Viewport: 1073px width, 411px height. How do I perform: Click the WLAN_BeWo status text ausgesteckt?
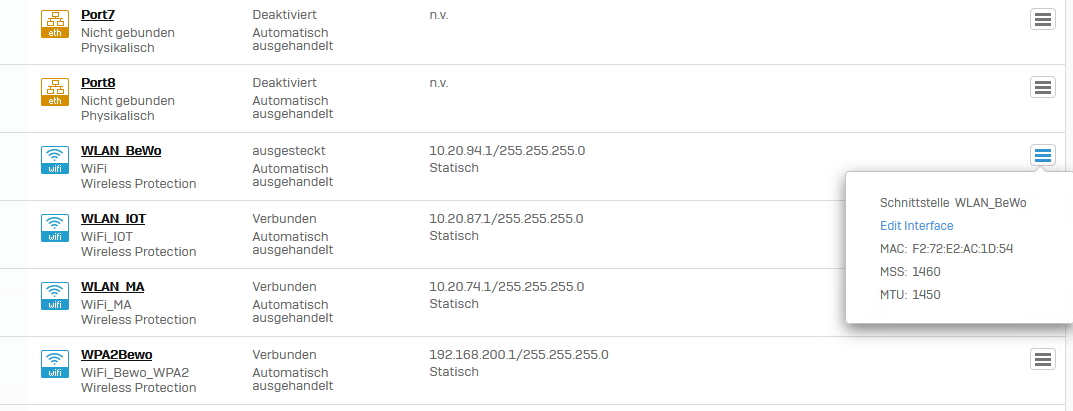point(289,151)
